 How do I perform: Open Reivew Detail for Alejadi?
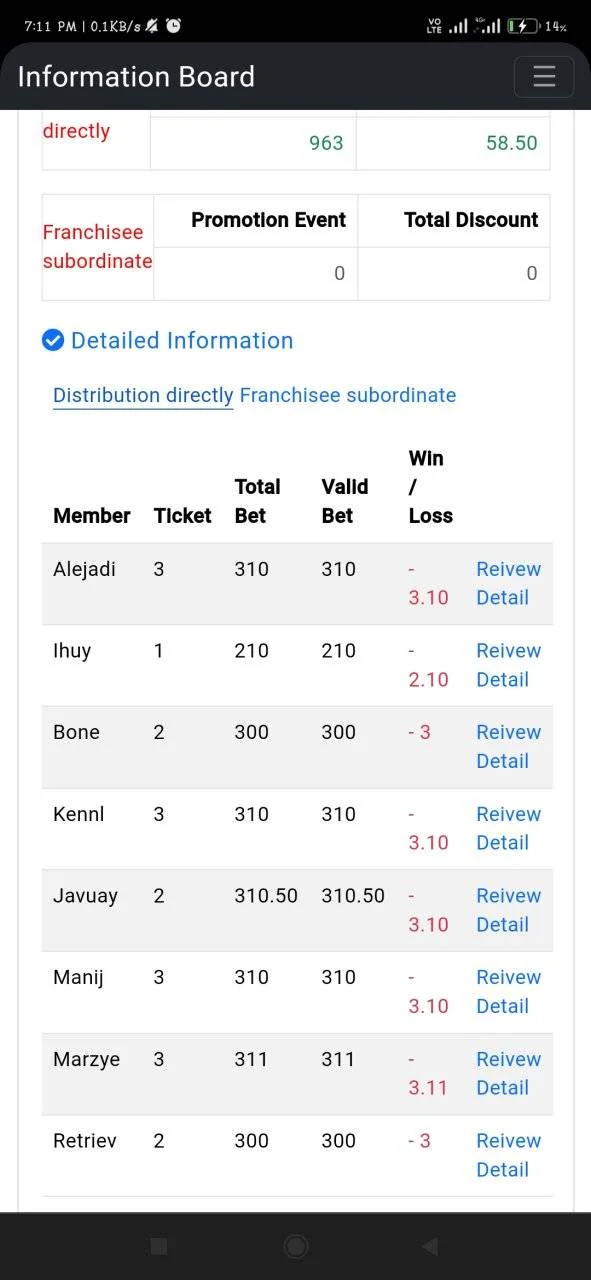(x=508, y=583)
